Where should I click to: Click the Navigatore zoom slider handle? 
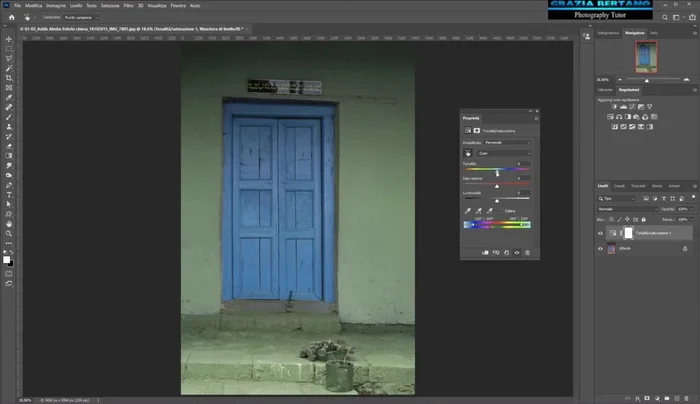(x=646, y=80)
